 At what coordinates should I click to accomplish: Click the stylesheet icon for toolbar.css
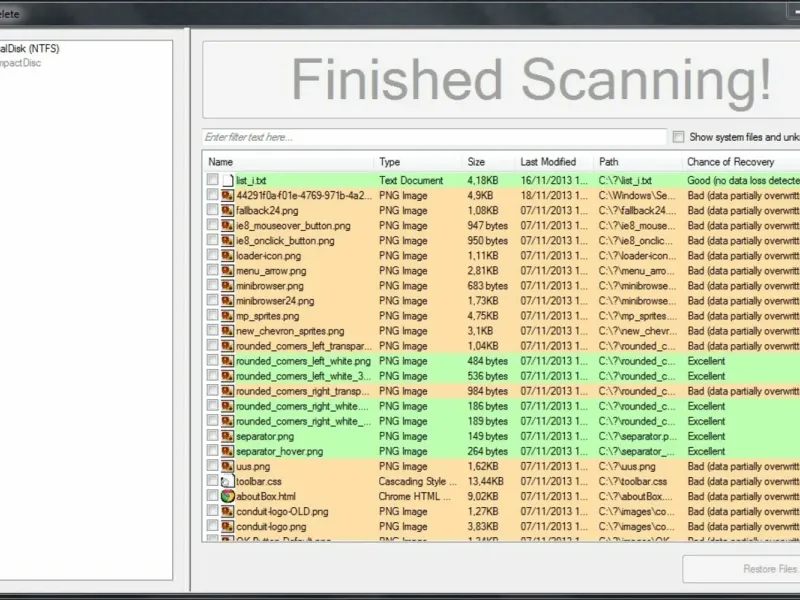point(228,481)
